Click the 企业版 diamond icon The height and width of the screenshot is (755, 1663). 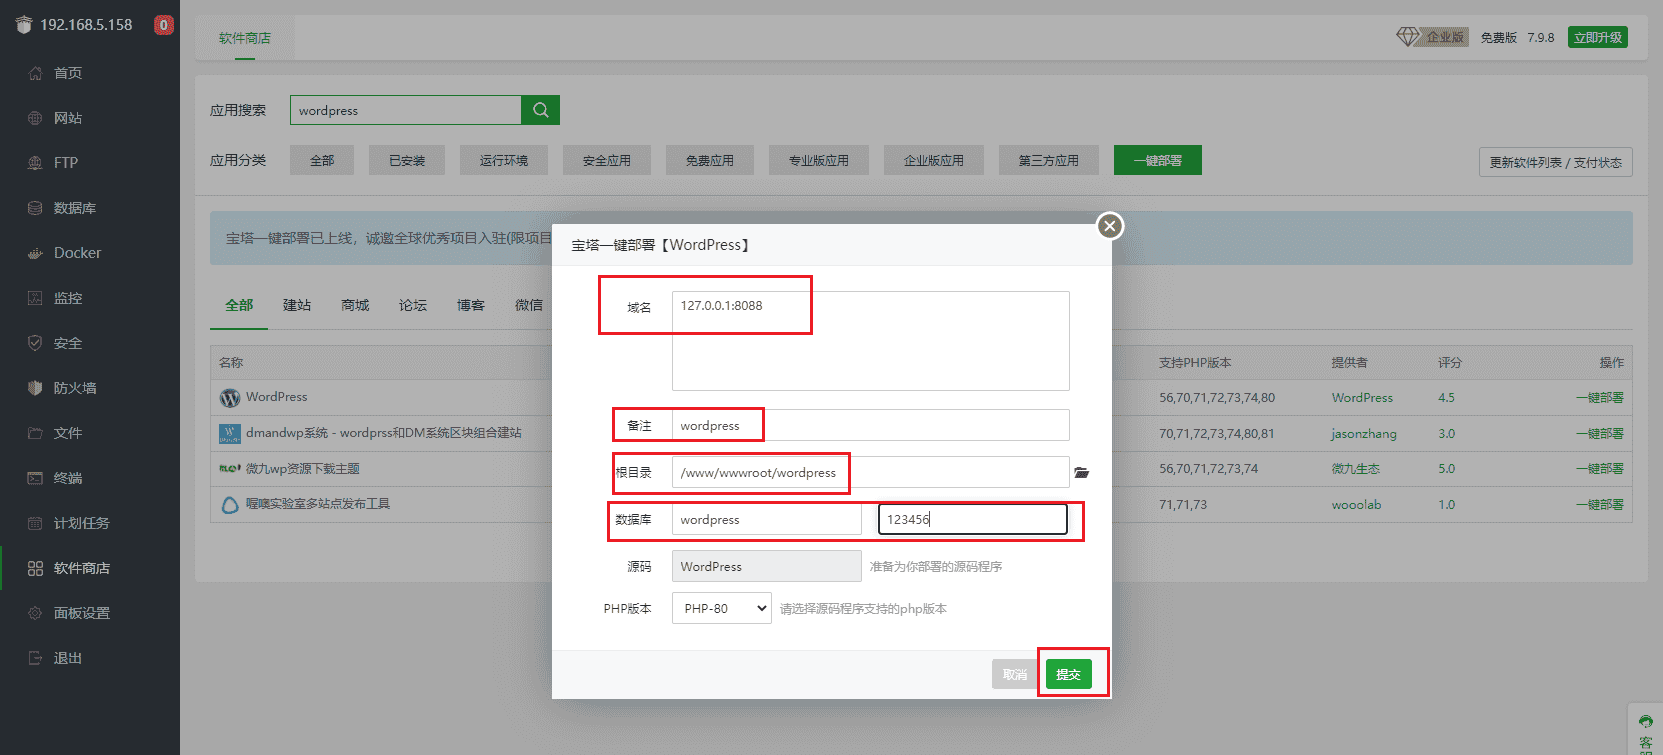coord(1408,37)
